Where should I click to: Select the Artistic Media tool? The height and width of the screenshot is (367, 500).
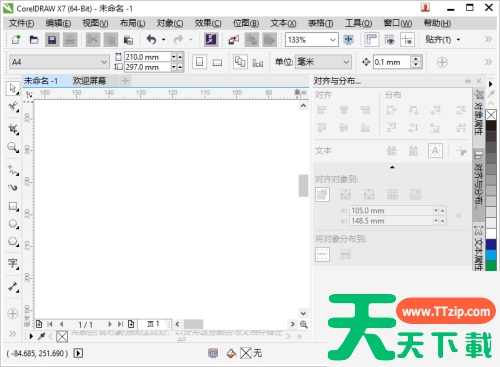tap(13, 188)
